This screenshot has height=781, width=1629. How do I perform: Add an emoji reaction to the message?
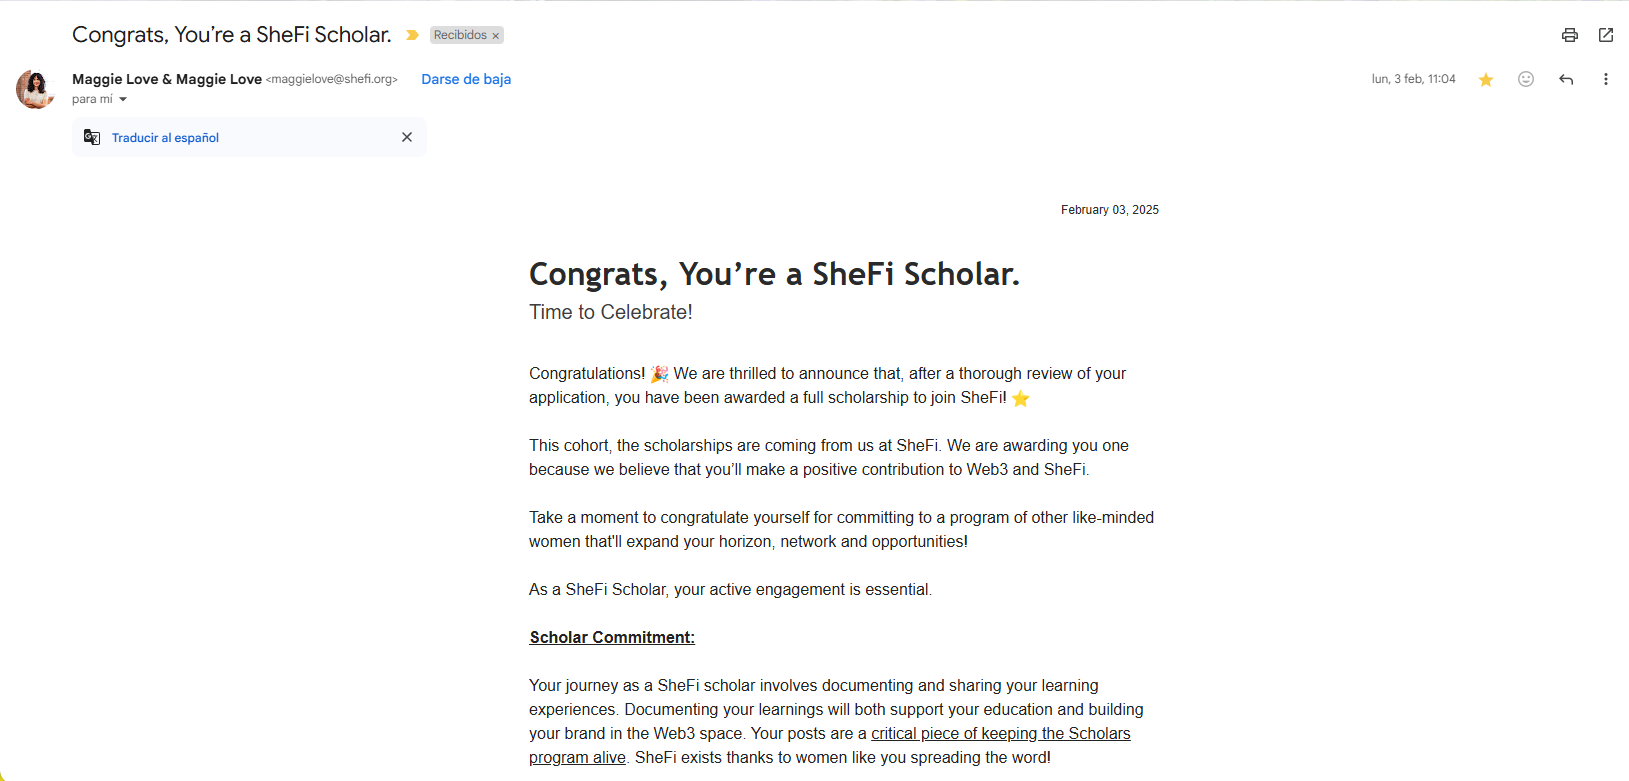[1526, 79]
